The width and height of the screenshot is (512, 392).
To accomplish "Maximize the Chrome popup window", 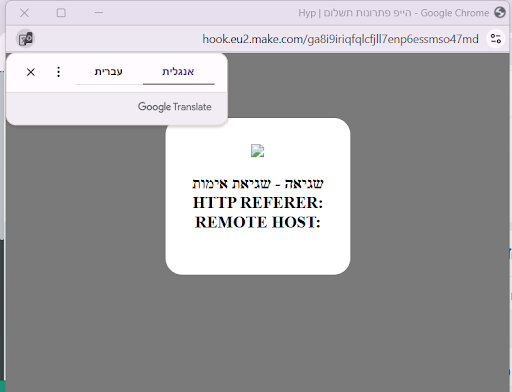I will (x=61, y=13).
